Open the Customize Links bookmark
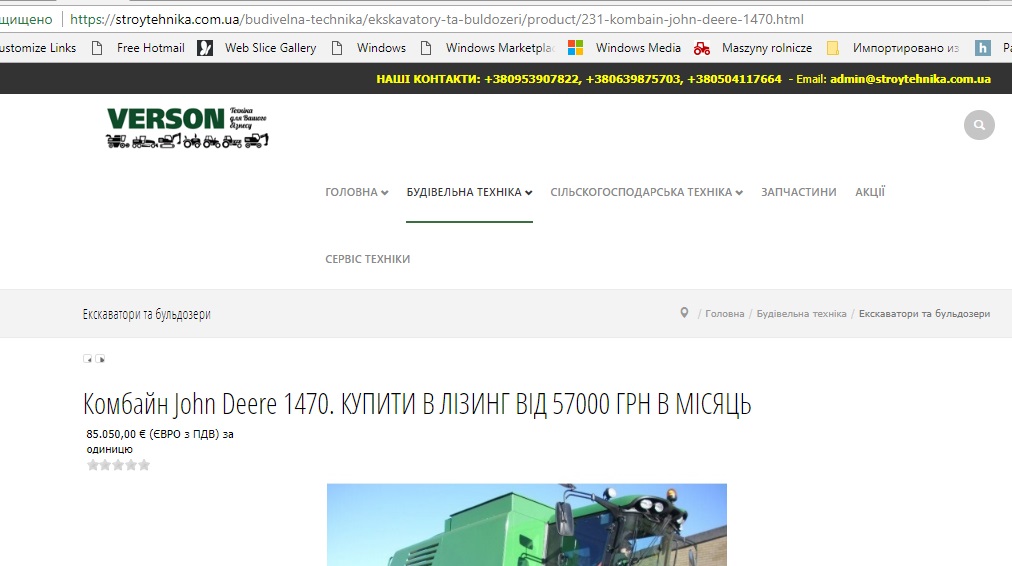This screenshot has width=1012, height=566. [37, 48]
